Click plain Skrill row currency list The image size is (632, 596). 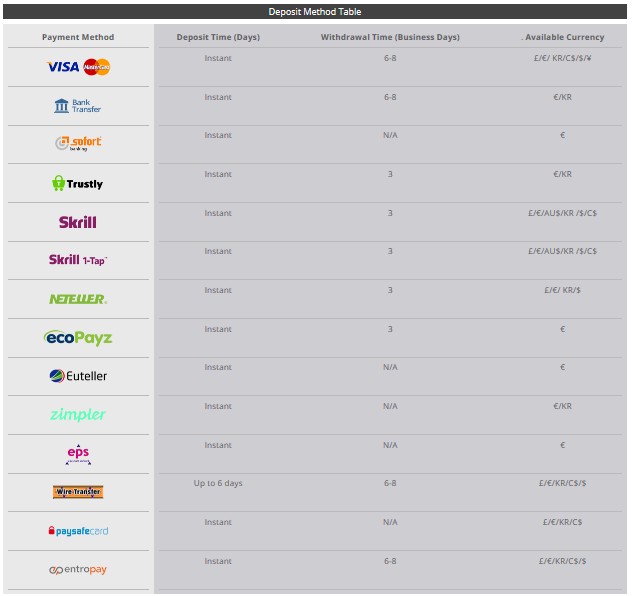tap(563, 213)
